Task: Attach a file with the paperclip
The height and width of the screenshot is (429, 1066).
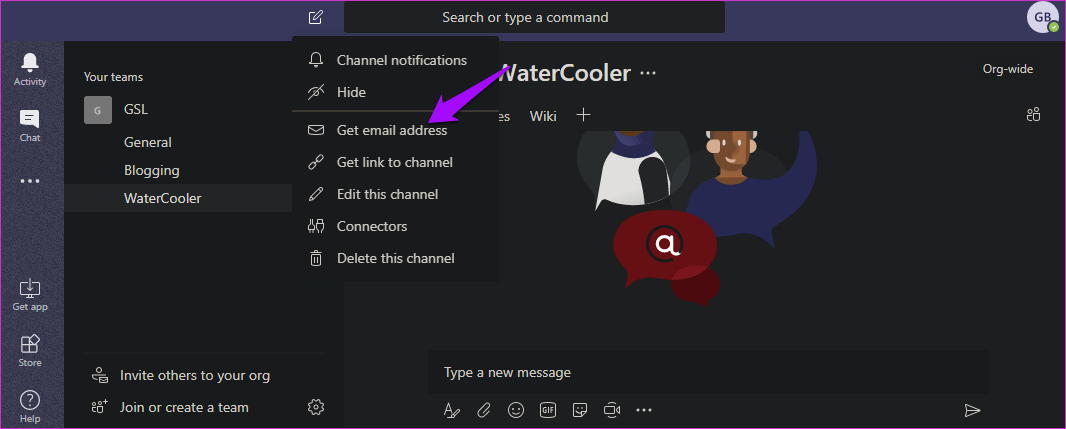Action: point(483,409)
